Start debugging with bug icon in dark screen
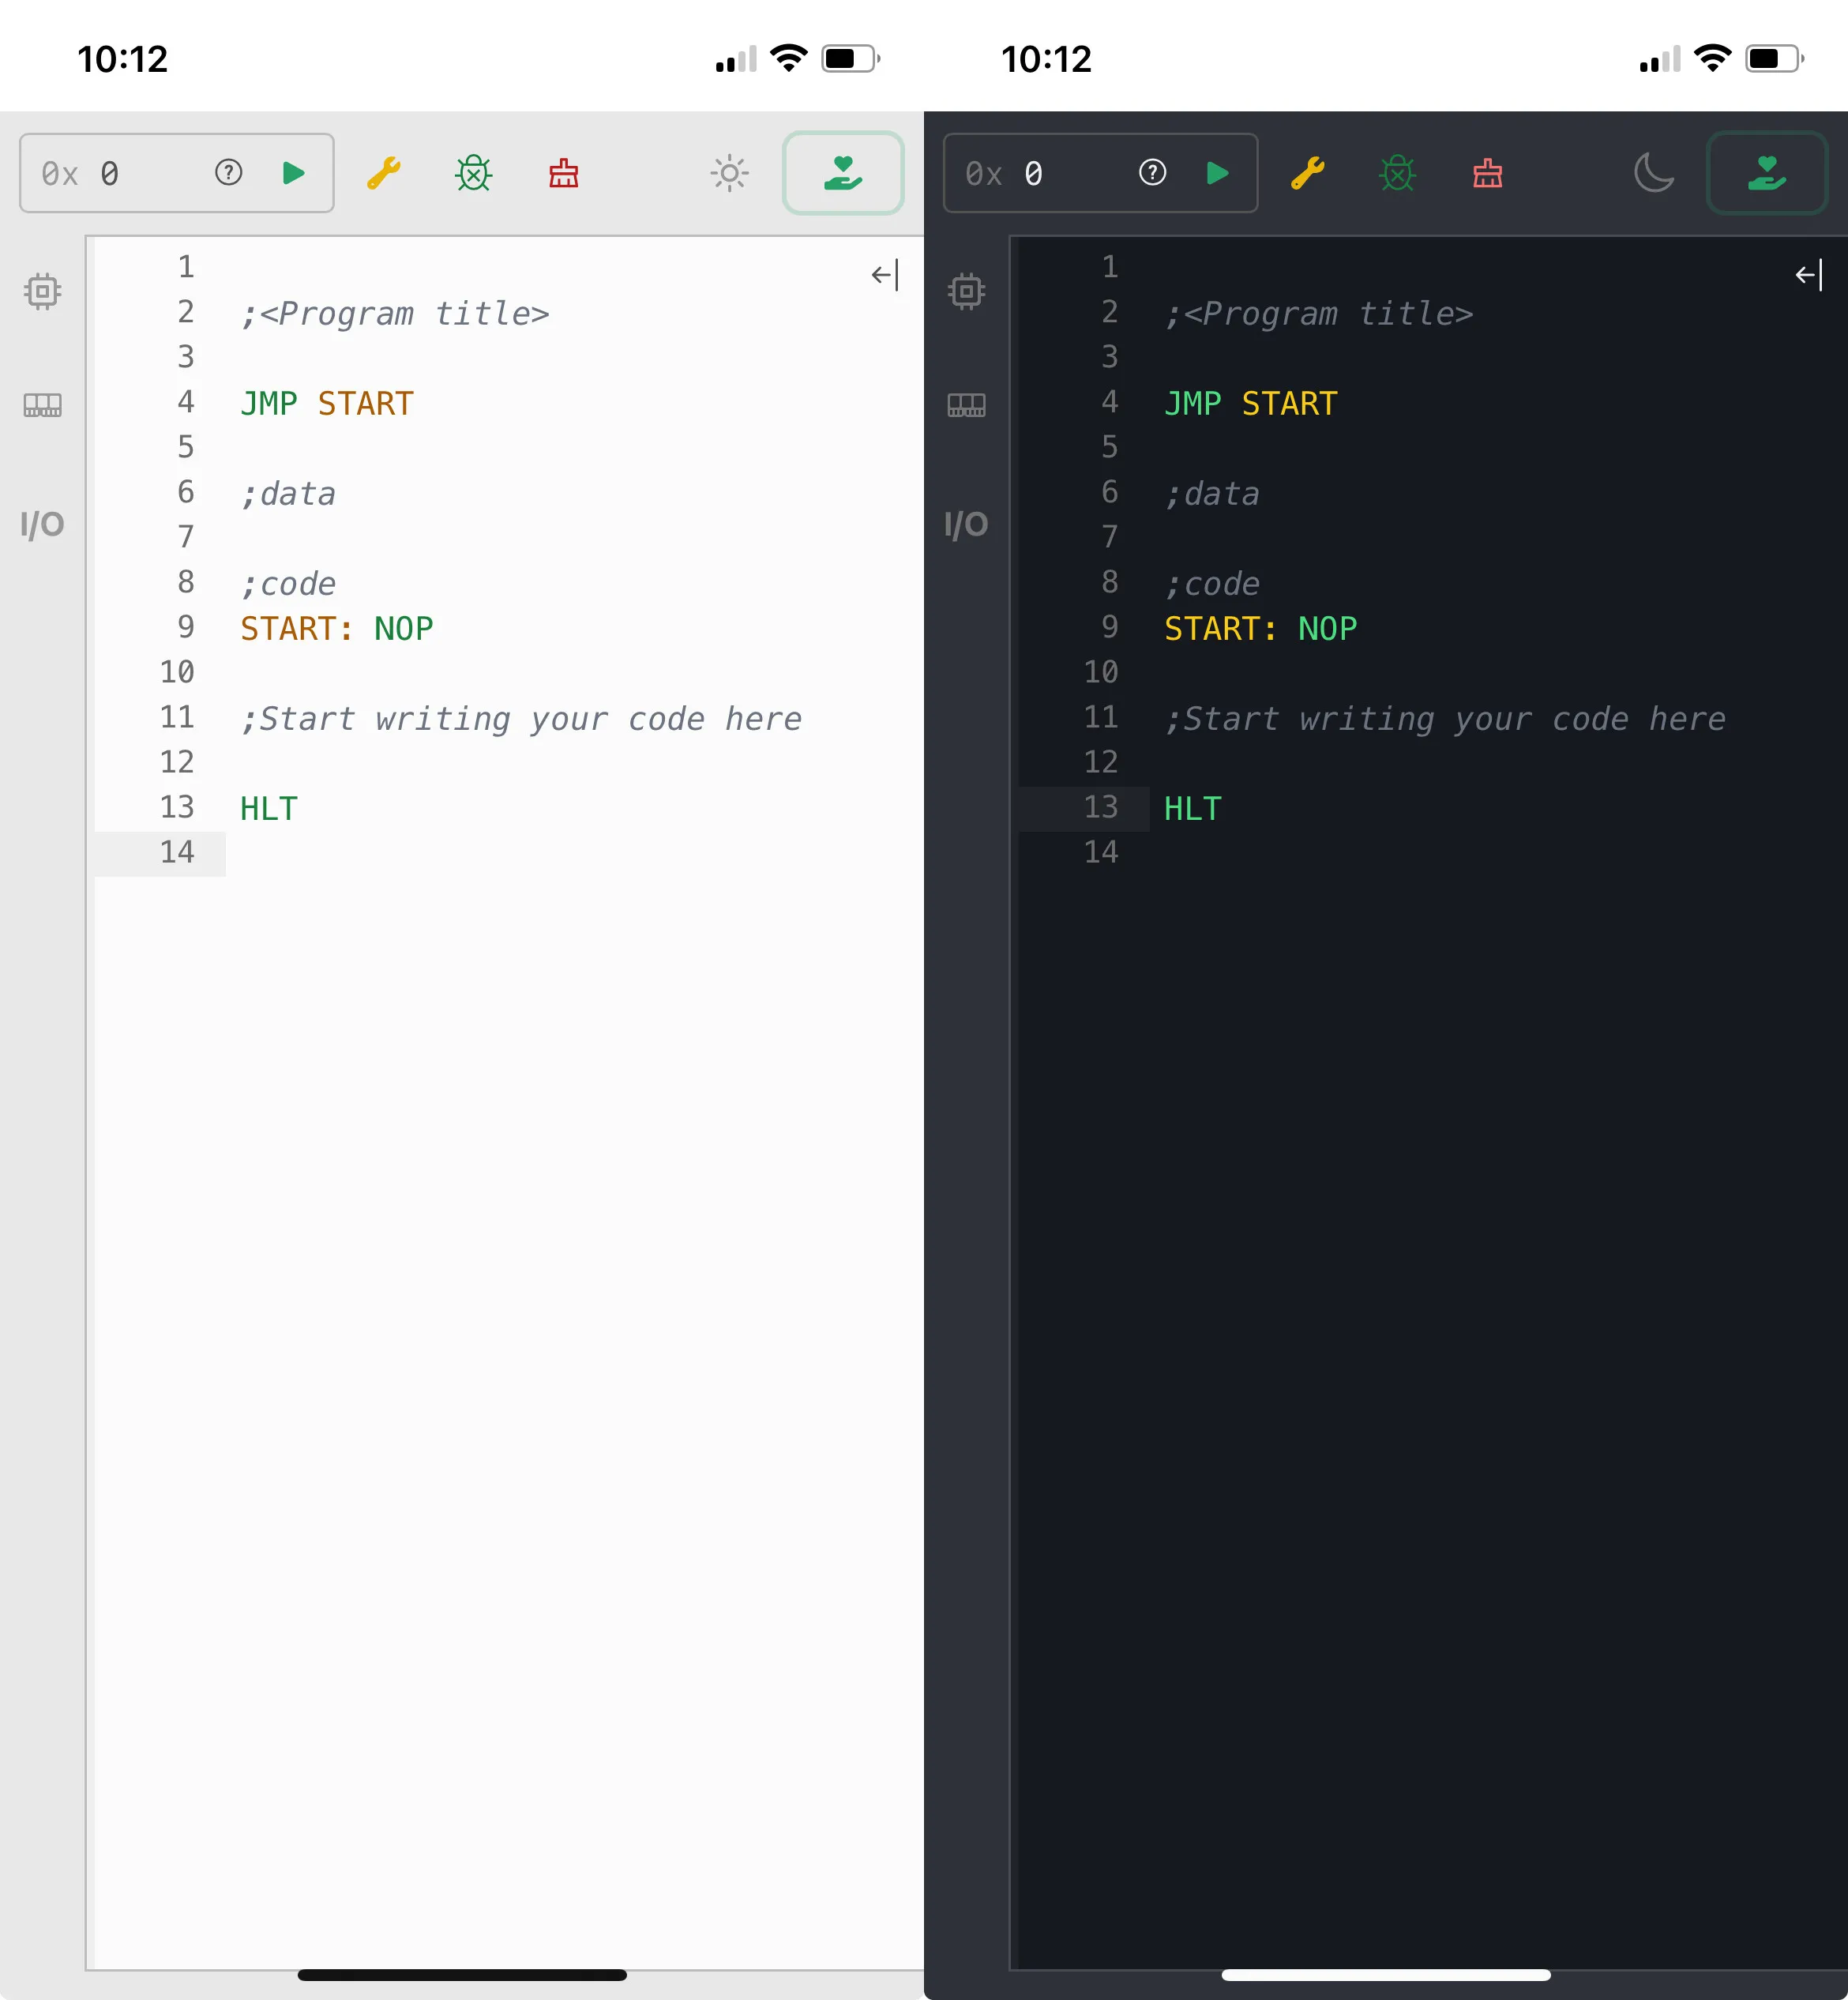 (x=1397, y=173)
